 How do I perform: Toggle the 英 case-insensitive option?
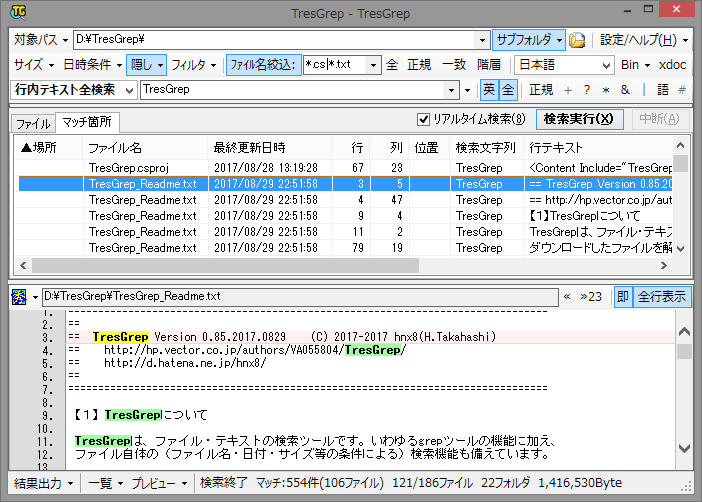489,90
